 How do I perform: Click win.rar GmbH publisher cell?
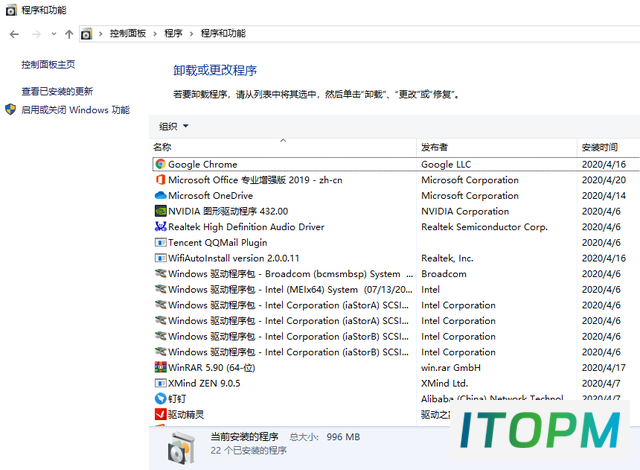coord(451,368)
